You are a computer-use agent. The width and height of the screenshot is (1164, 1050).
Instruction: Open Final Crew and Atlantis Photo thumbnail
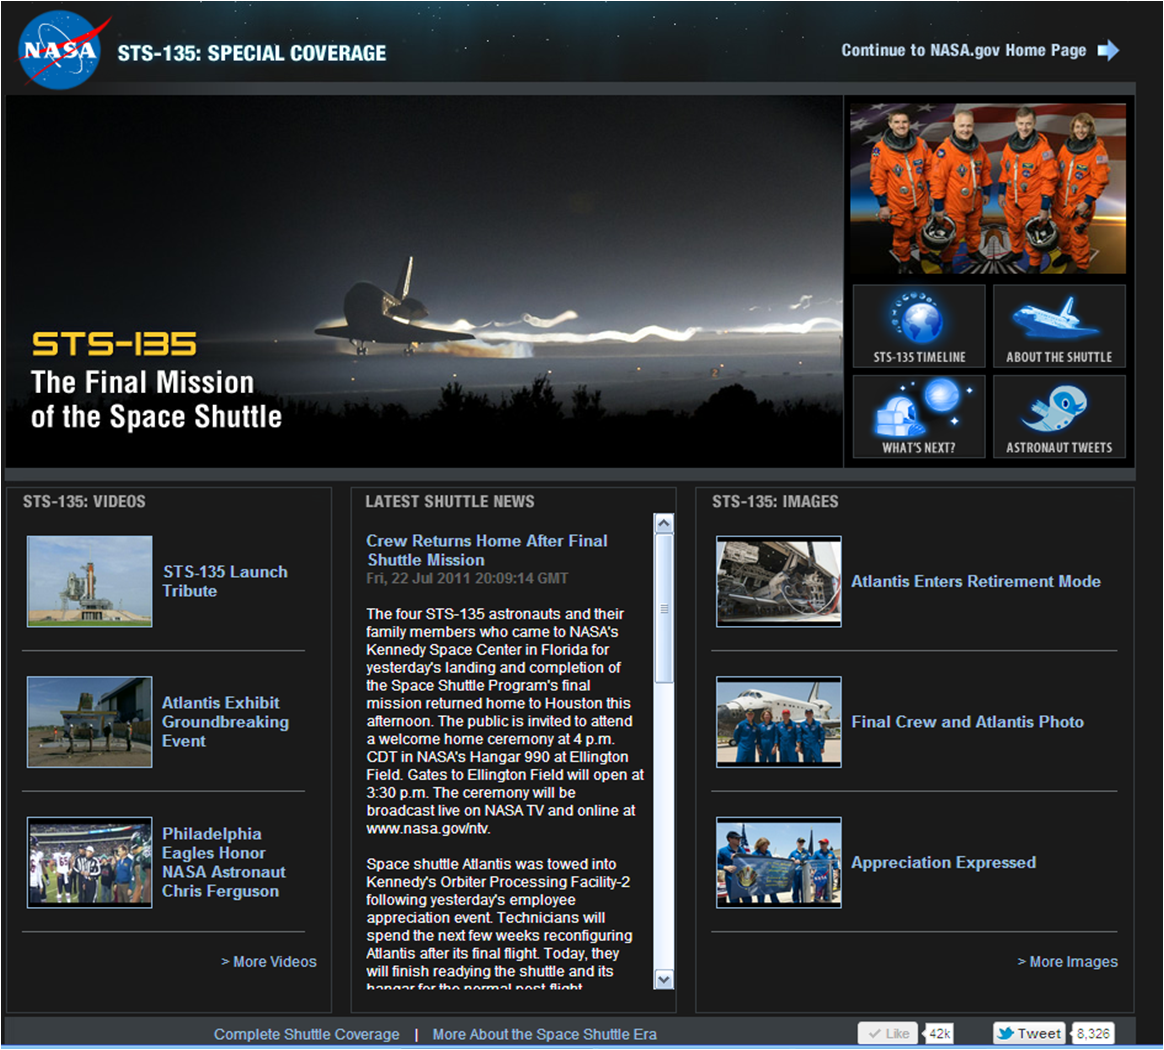tap(779, 722)
